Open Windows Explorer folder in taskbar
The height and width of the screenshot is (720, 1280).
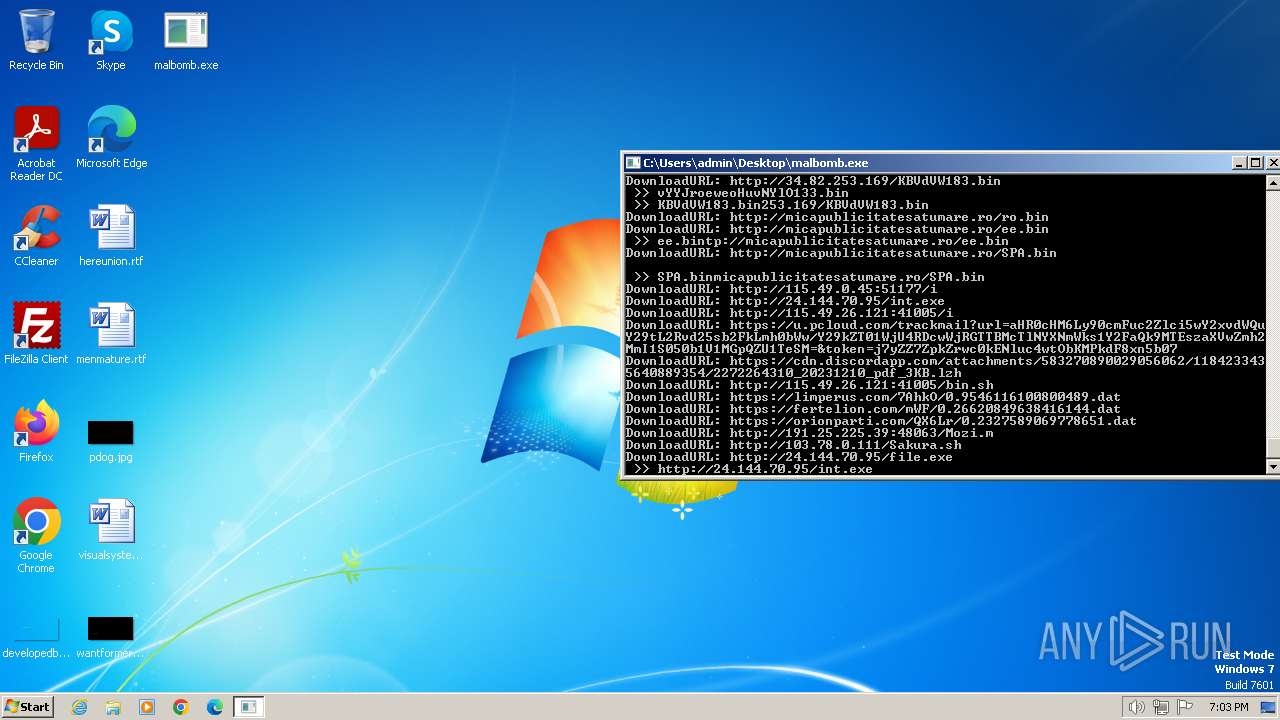[113, 707]
